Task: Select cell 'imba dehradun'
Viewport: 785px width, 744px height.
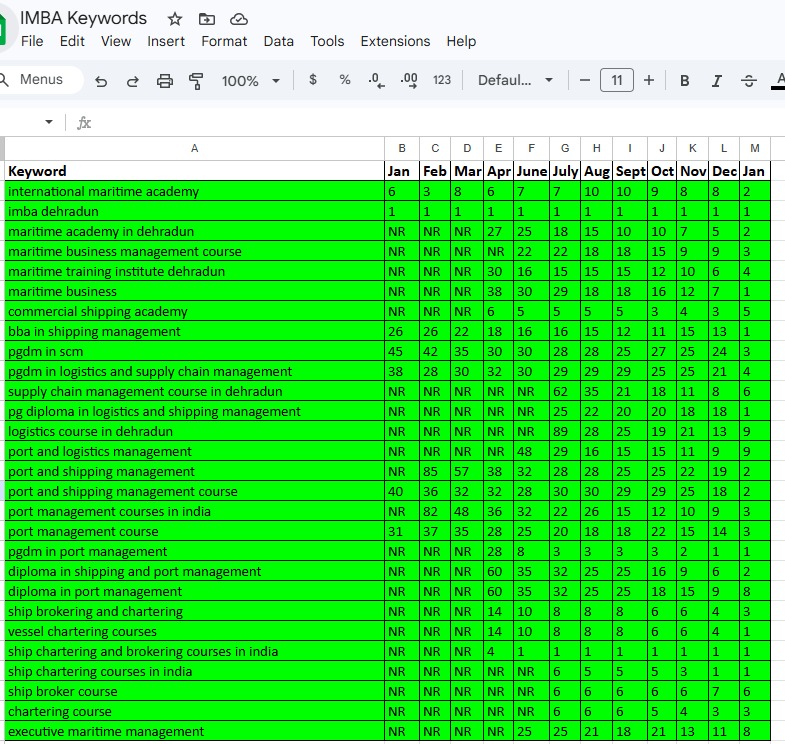Action: tap(194, 211)
